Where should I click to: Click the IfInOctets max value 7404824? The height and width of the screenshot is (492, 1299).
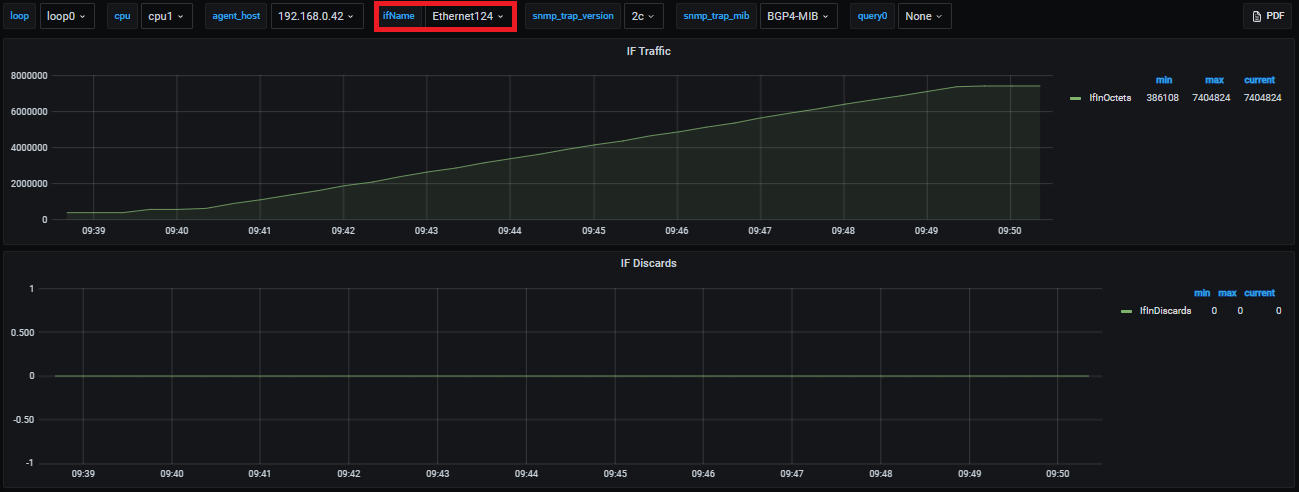pyautogui.click(x=1212, y=98)
